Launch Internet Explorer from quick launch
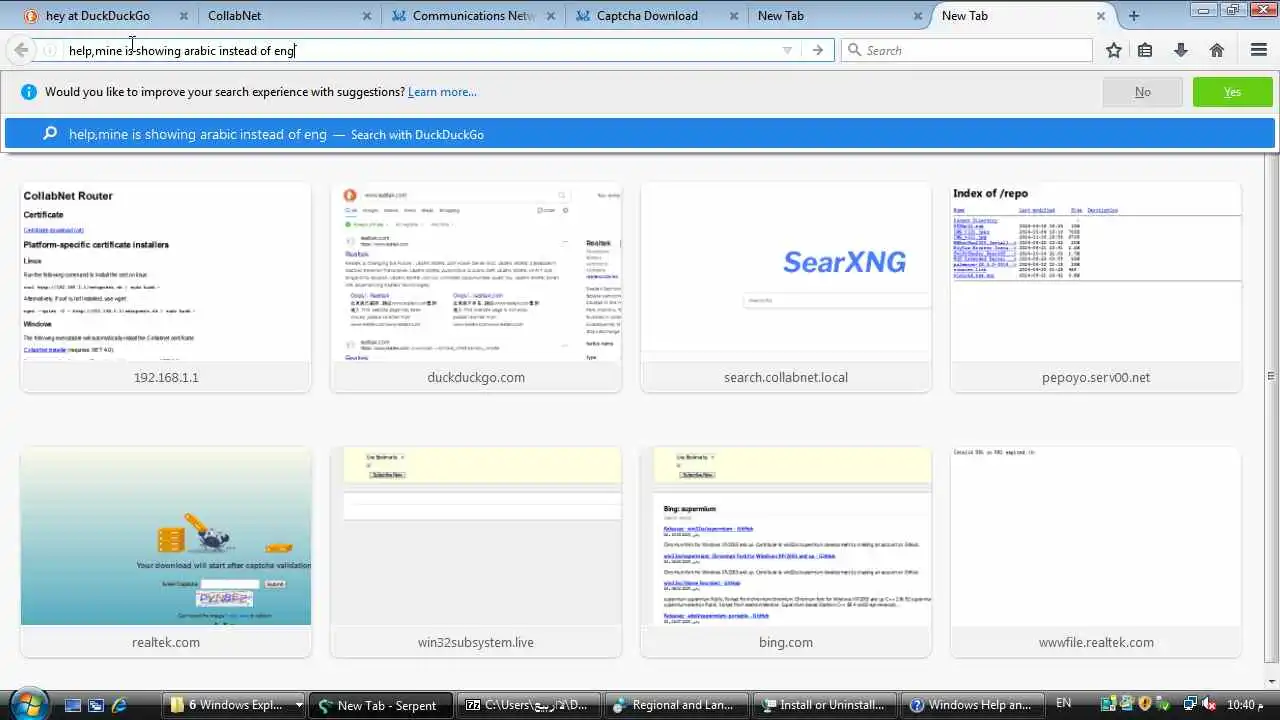 (120, 705)
